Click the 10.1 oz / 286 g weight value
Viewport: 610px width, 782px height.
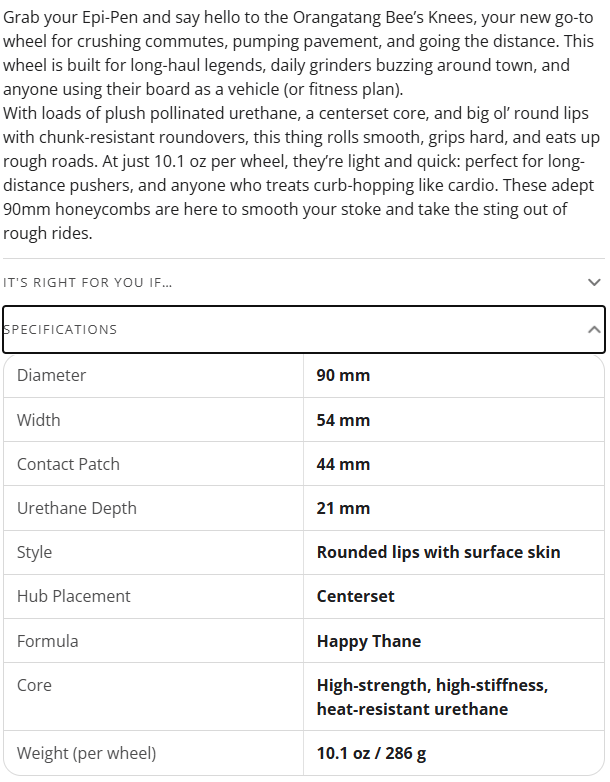[x=371, y=753]
